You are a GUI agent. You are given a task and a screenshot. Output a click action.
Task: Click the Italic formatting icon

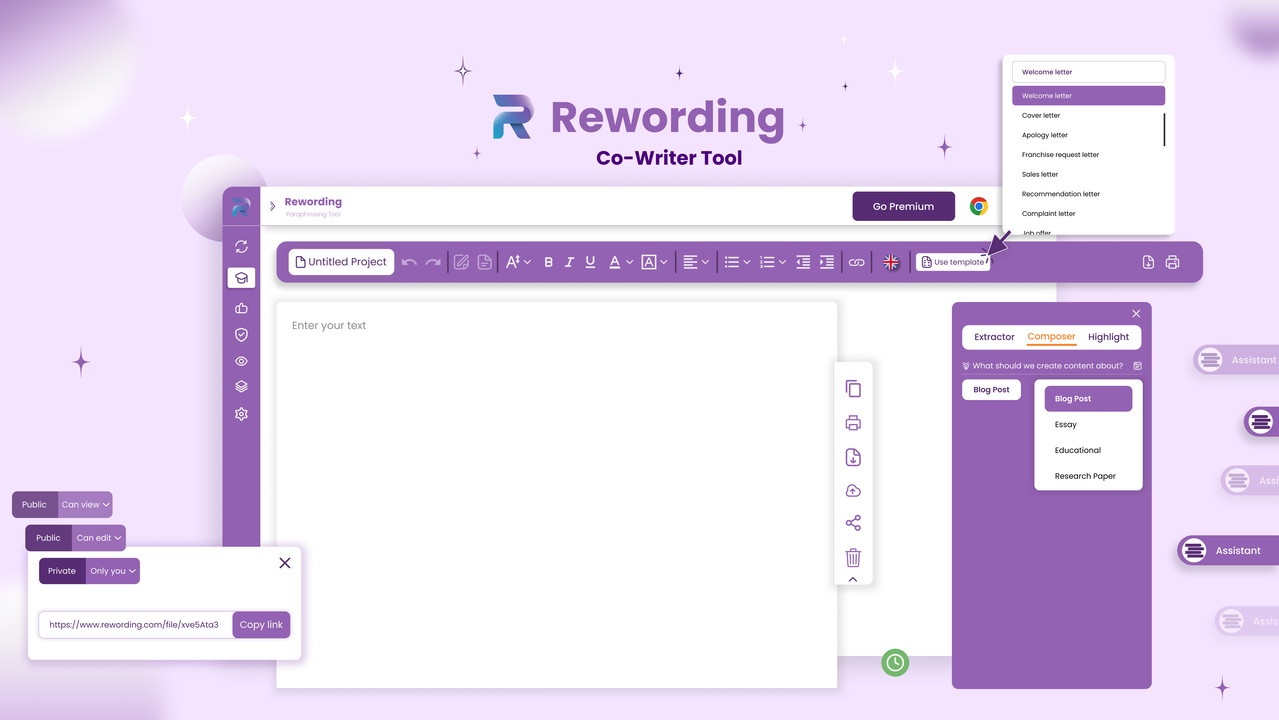(569, 262)
